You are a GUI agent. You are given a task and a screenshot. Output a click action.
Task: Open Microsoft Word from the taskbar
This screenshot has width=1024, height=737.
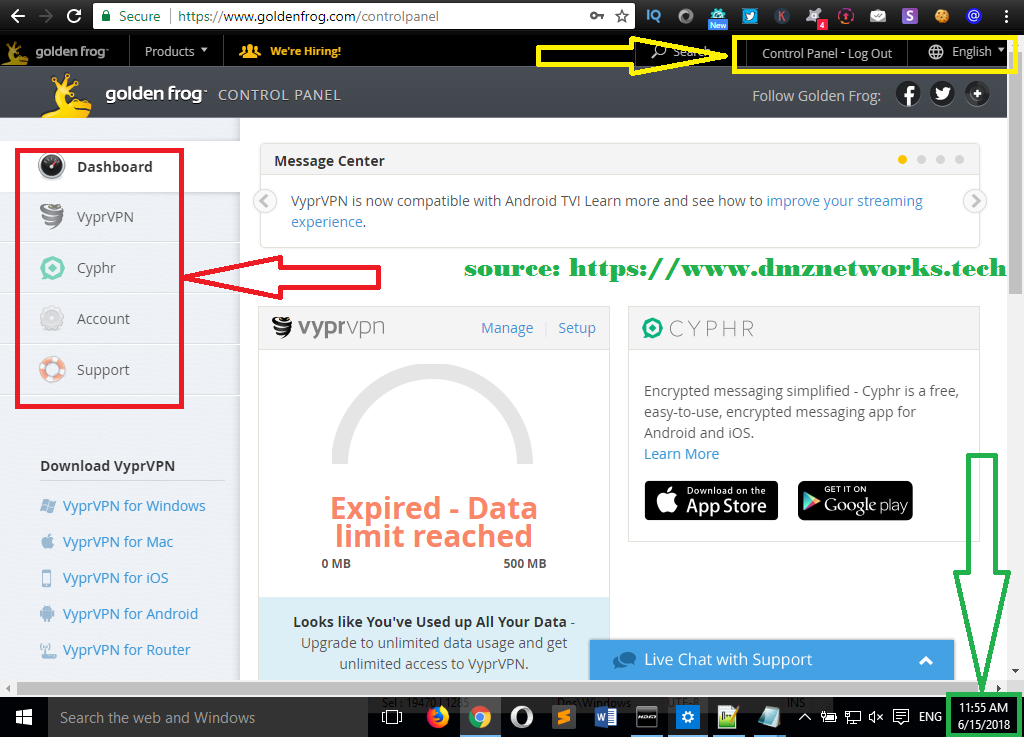pyautogui.click(x=605, y=717)
